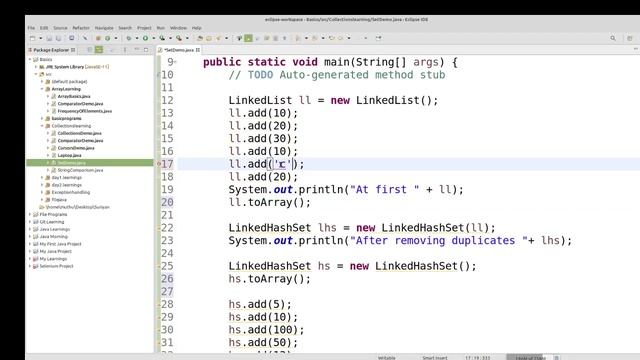This screenshot has height=360, width=640.
Task: Open the Project menu
Action: (144, 28)
